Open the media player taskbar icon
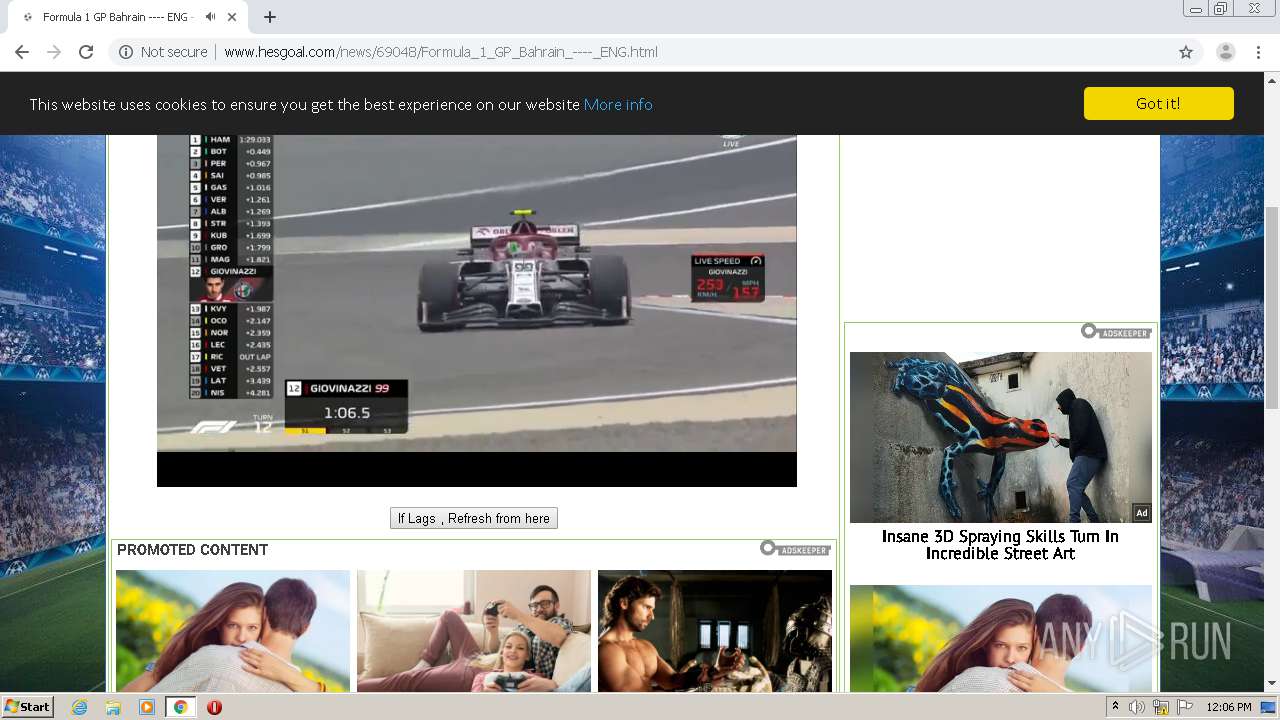This screenshot has height=720, width=1280. coord(147,707)
